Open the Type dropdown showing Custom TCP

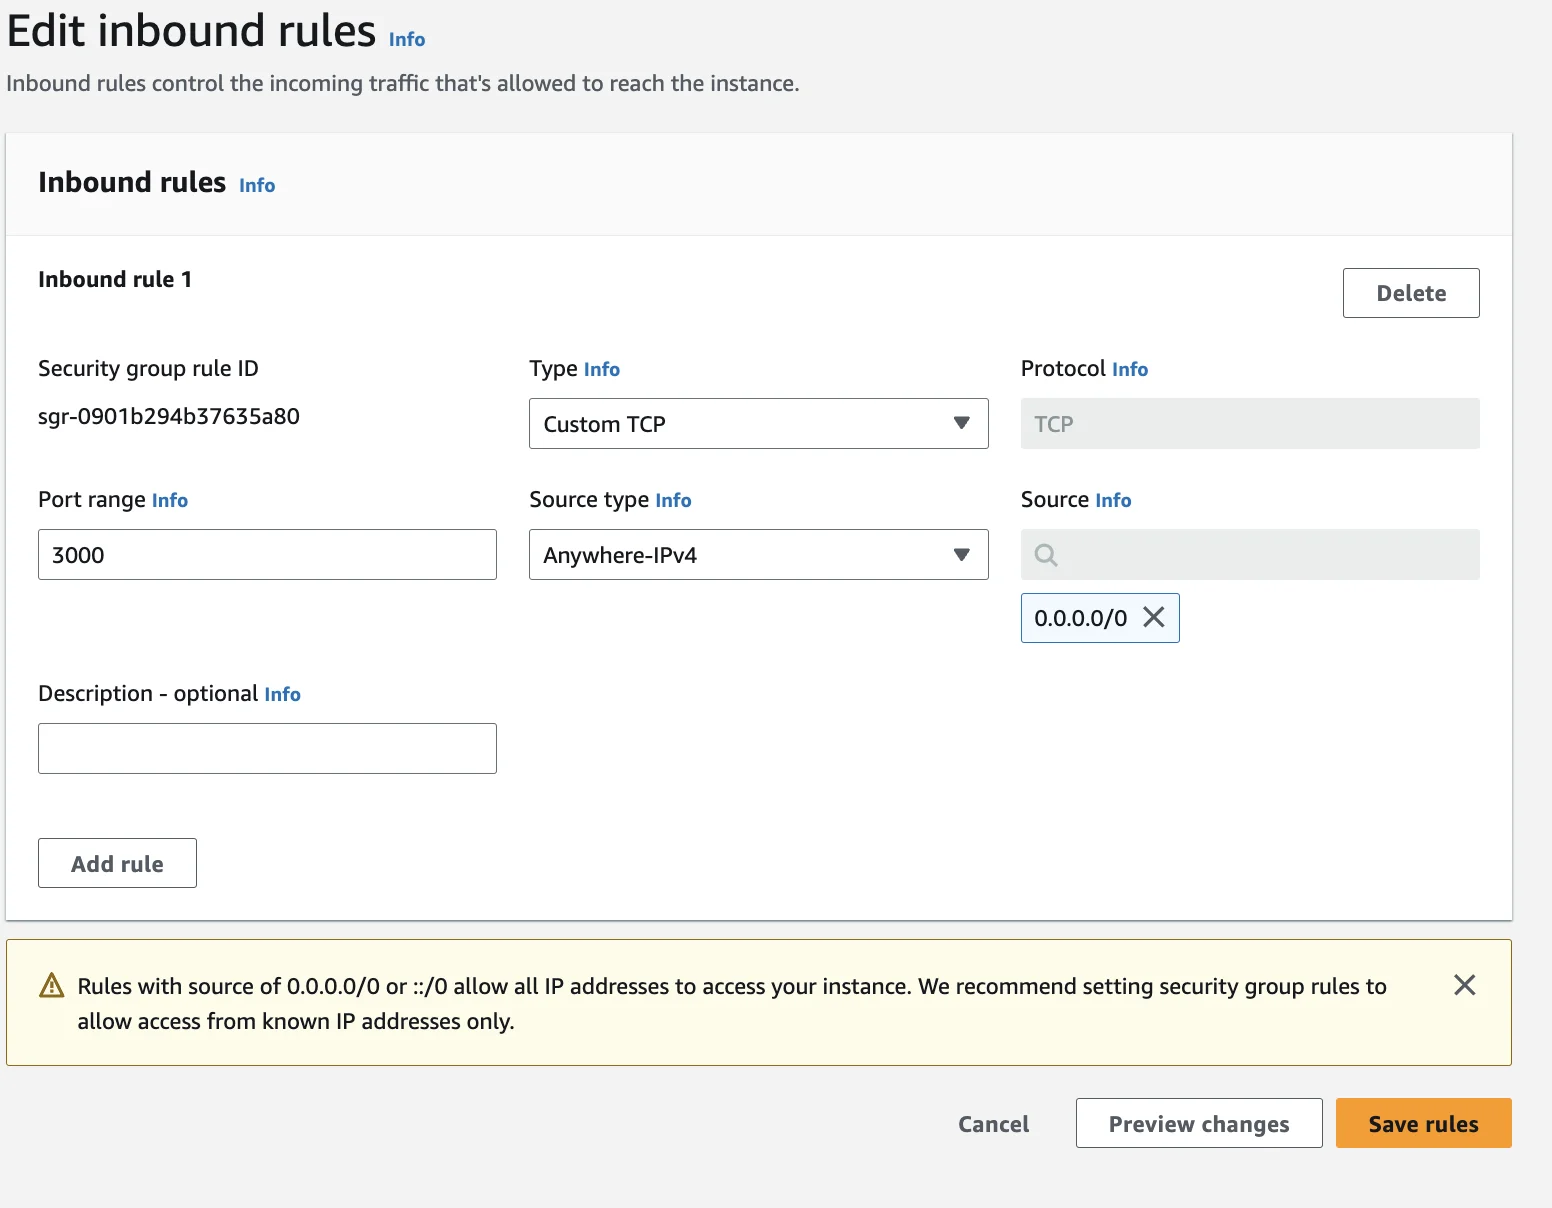(757, 424)
